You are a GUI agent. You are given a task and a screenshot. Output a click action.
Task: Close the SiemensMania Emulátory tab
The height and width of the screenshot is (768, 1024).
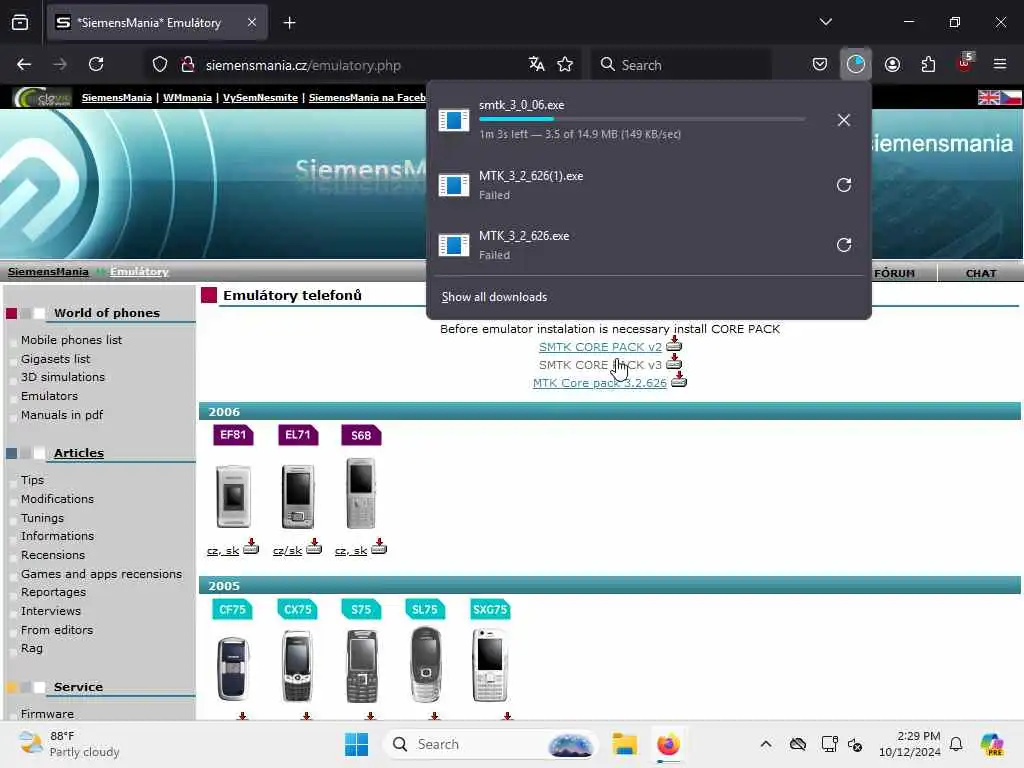pyautogui.click(x=251, y=23)
